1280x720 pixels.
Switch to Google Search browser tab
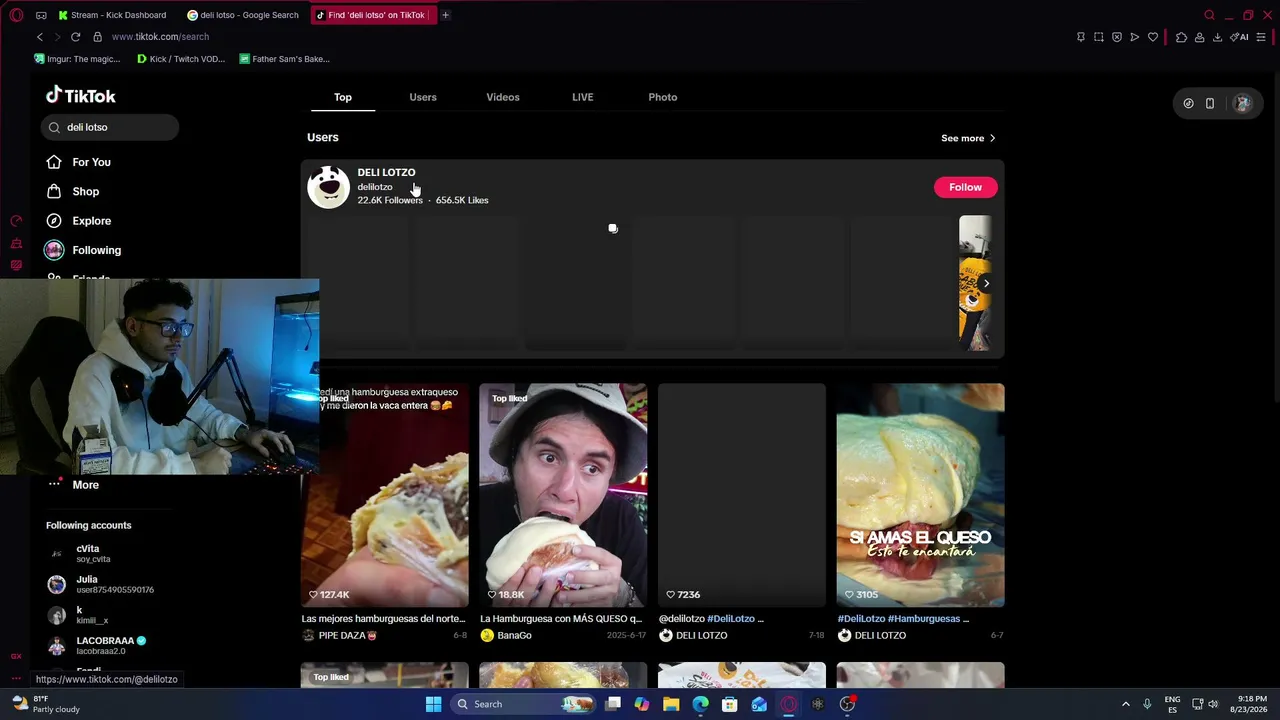243,15
